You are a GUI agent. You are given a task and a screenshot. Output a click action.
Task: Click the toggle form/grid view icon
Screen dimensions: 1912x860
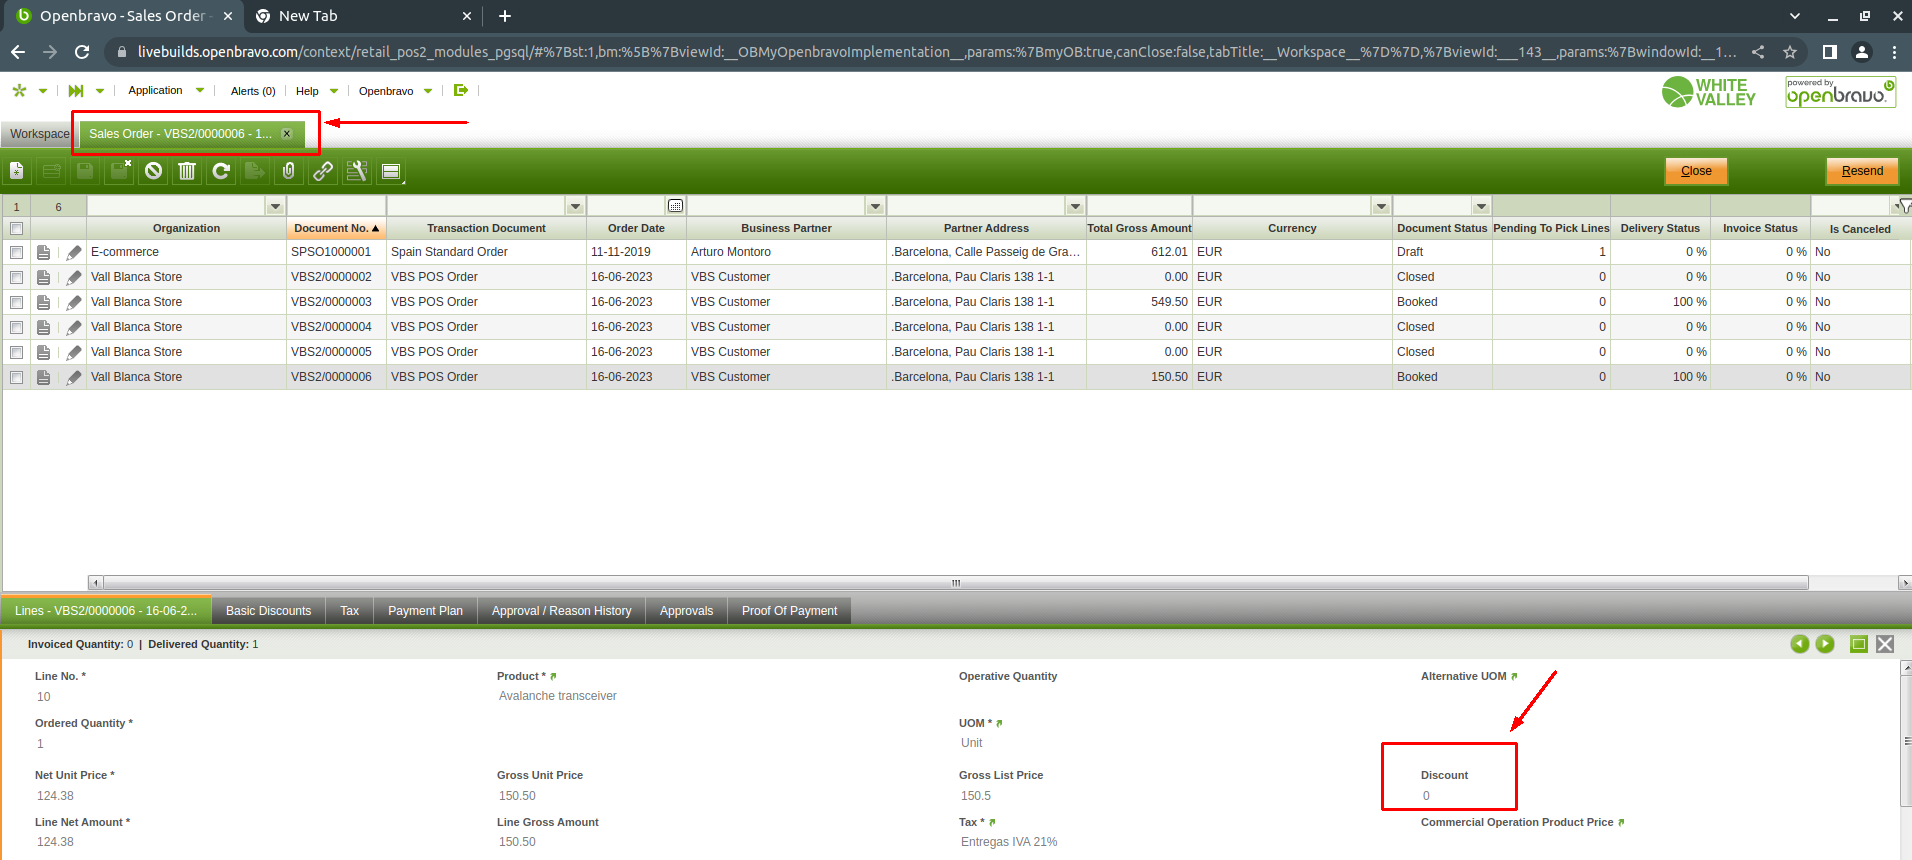click(x=391, y=171)
